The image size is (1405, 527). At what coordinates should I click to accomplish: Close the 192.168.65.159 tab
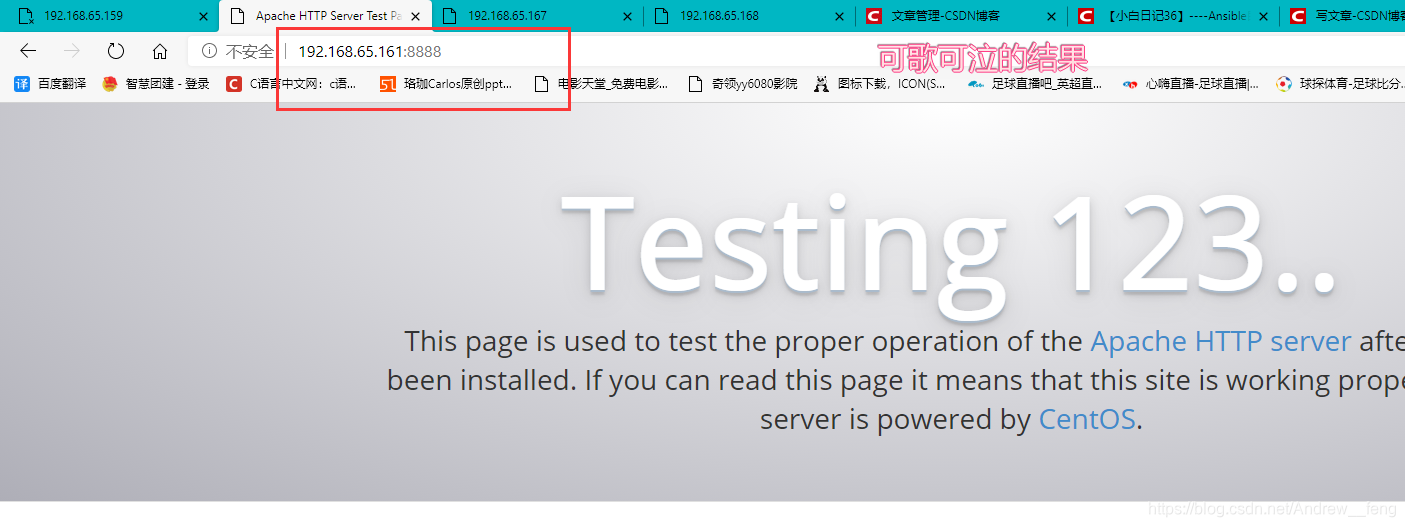coord(204,17)
